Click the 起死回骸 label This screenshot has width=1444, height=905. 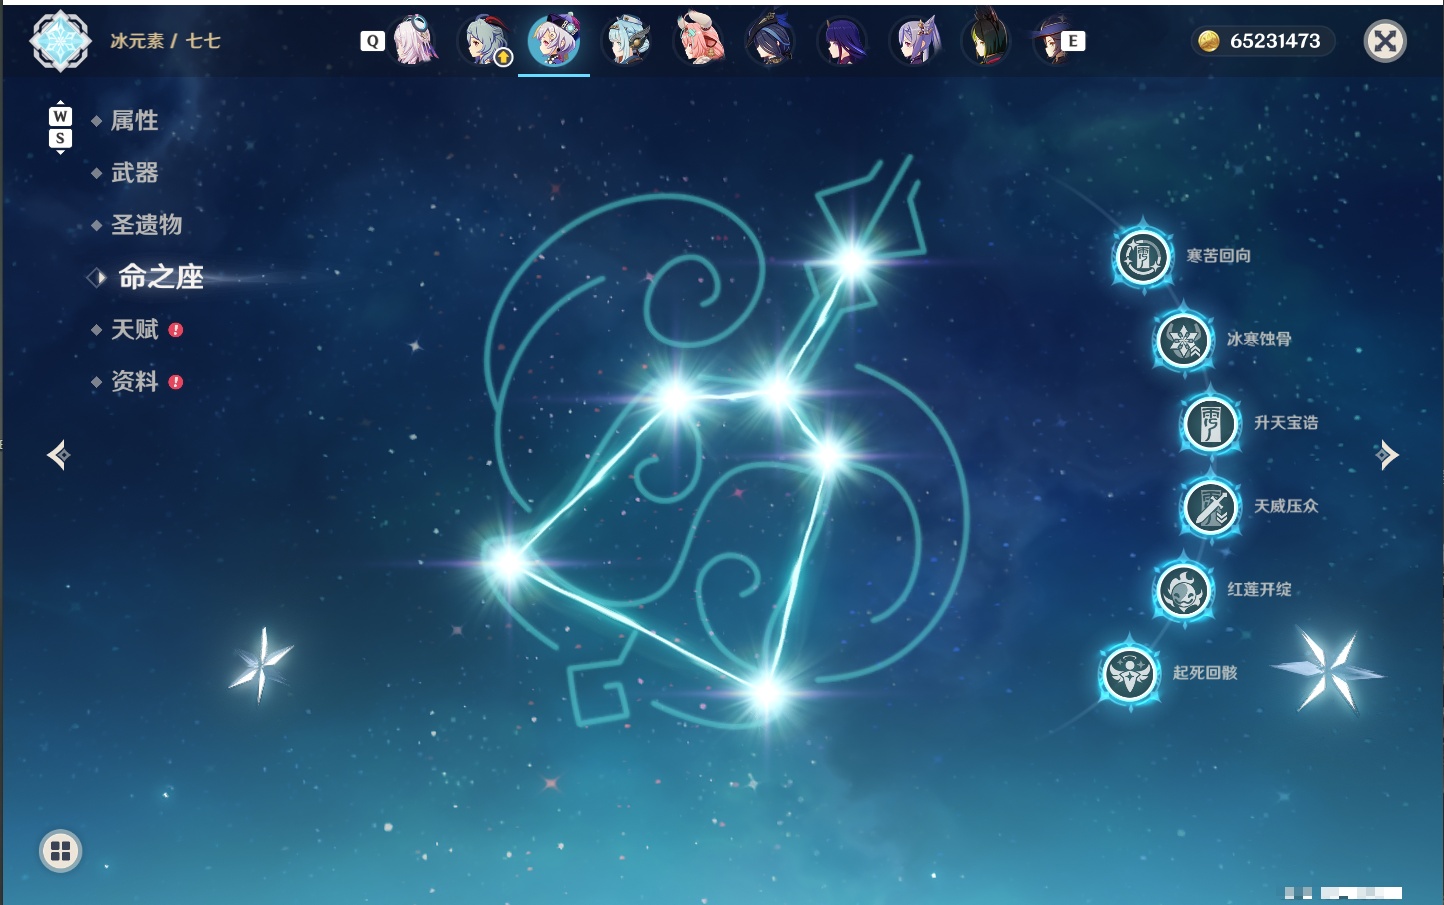click(x=1205, y=673)
